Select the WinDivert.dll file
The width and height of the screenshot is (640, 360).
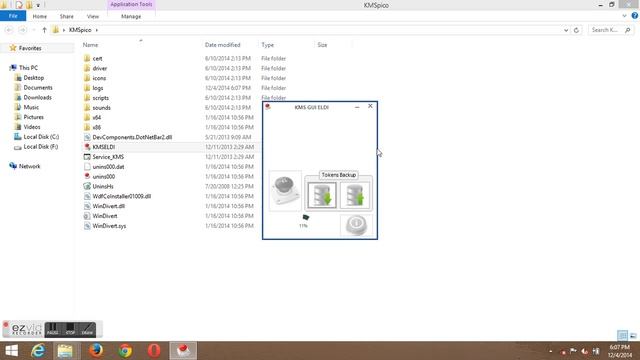coord(109,206)
